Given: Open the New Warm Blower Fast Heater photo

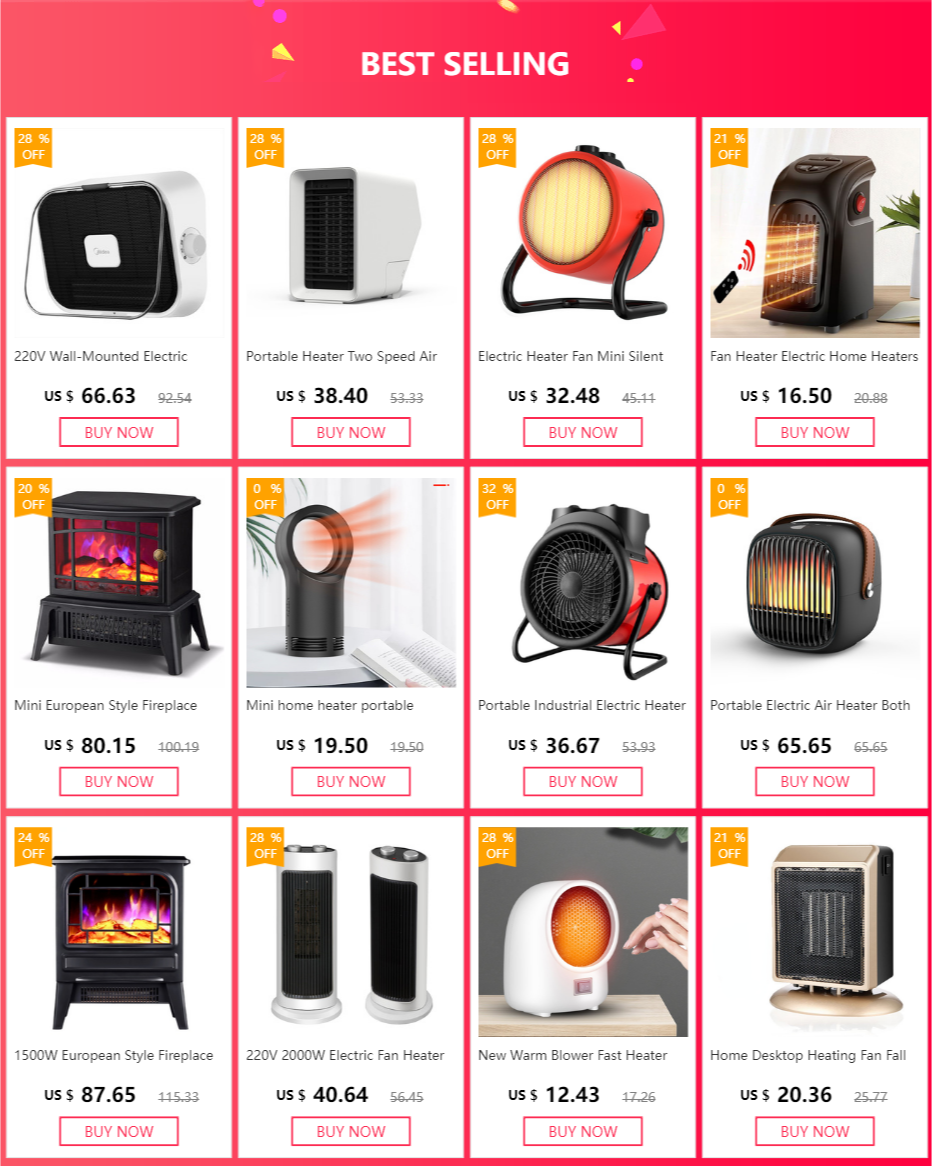Looking at the screenshot, I should (583, 932).
